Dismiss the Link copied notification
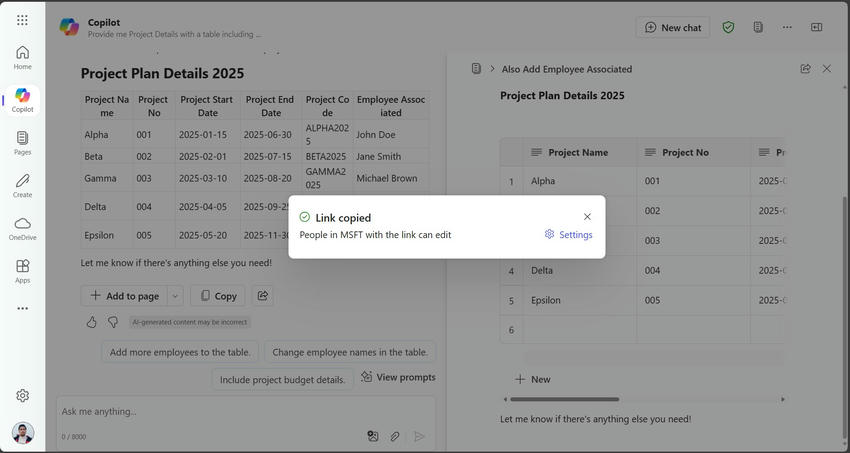 click(587, 217)
